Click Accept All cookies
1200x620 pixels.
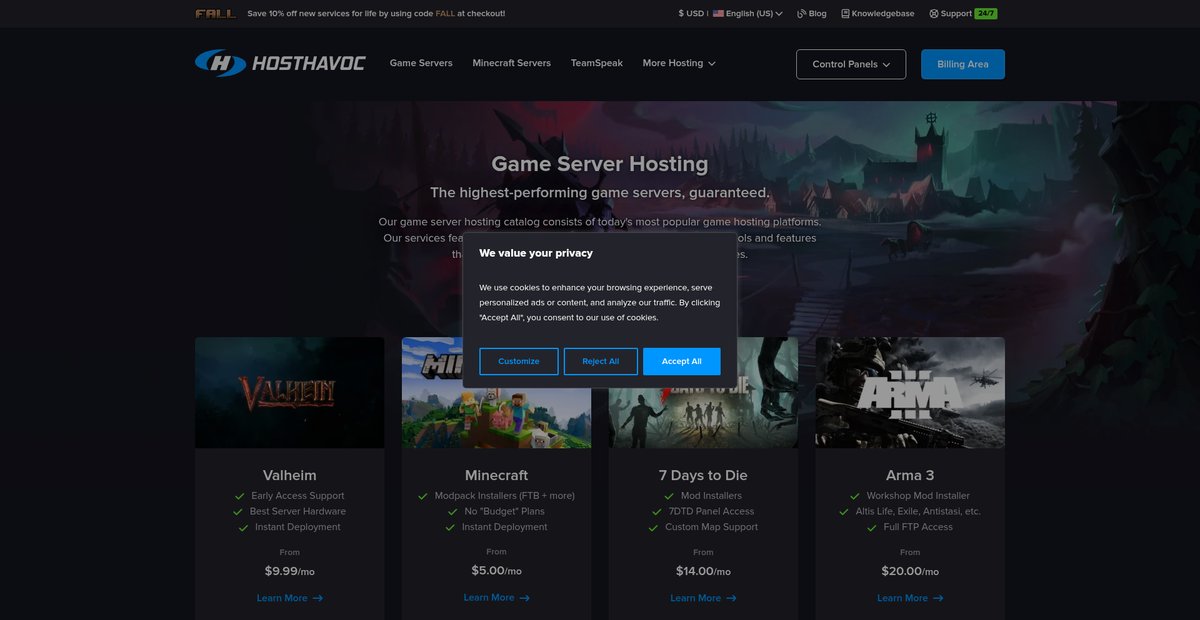click(682, 361)
